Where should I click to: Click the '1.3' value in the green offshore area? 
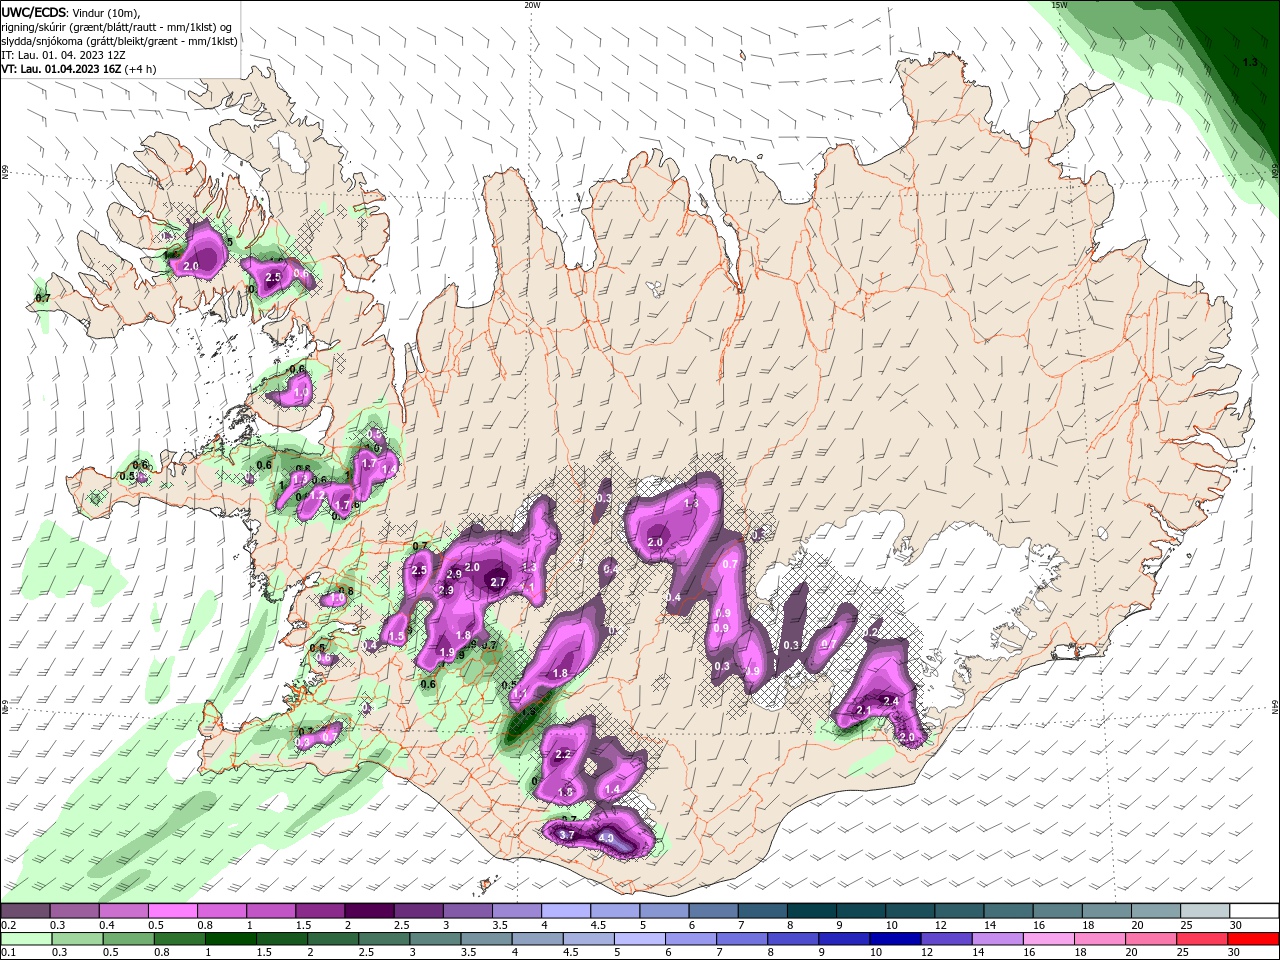1250,62
